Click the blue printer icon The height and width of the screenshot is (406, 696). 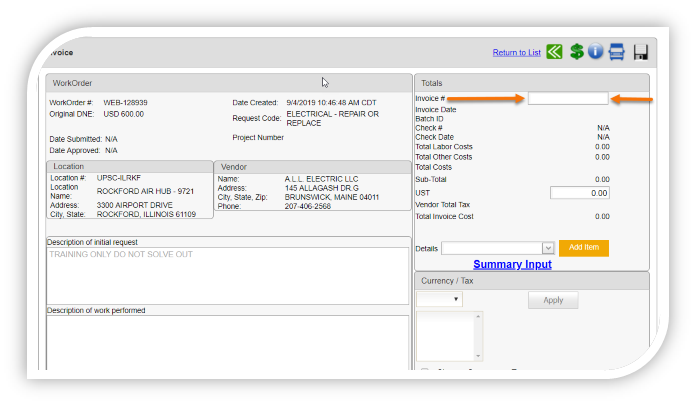pos(618,52)
